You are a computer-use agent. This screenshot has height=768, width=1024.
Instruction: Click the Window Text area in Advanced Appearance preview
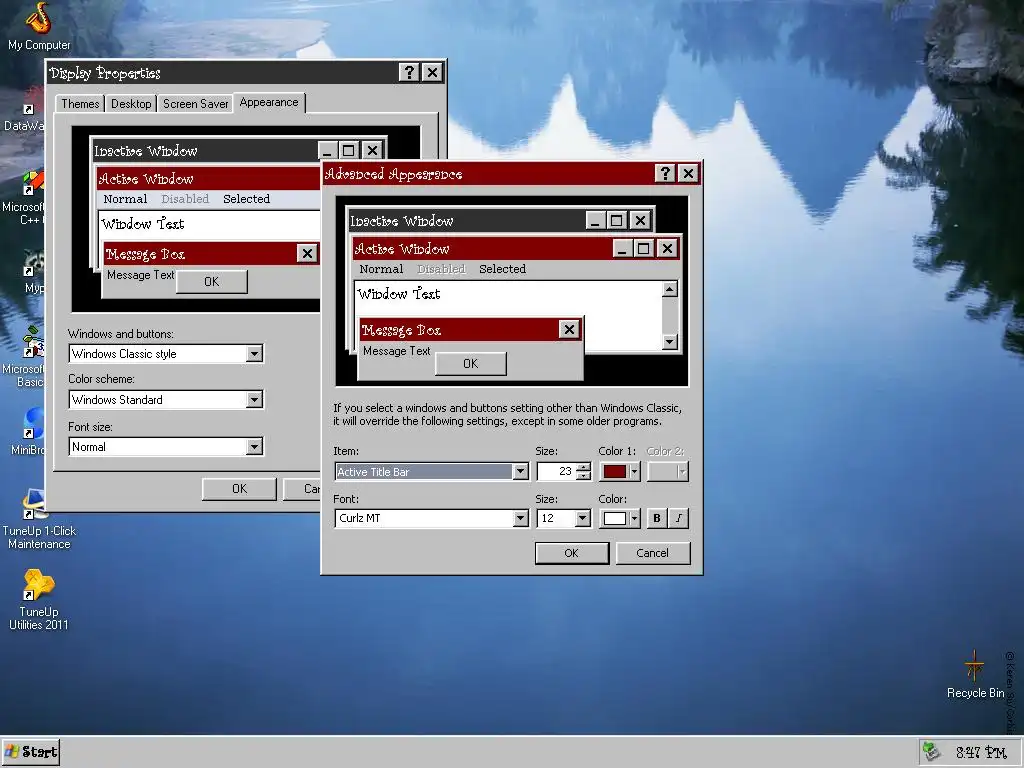(x=398, y=294)
